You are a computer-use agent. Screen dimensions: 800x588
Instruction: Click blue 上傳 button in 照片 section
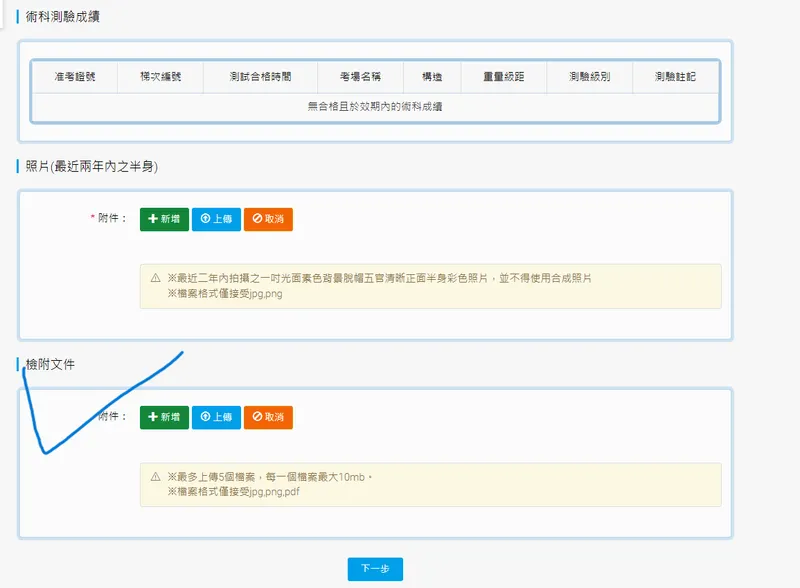(216, 219)
